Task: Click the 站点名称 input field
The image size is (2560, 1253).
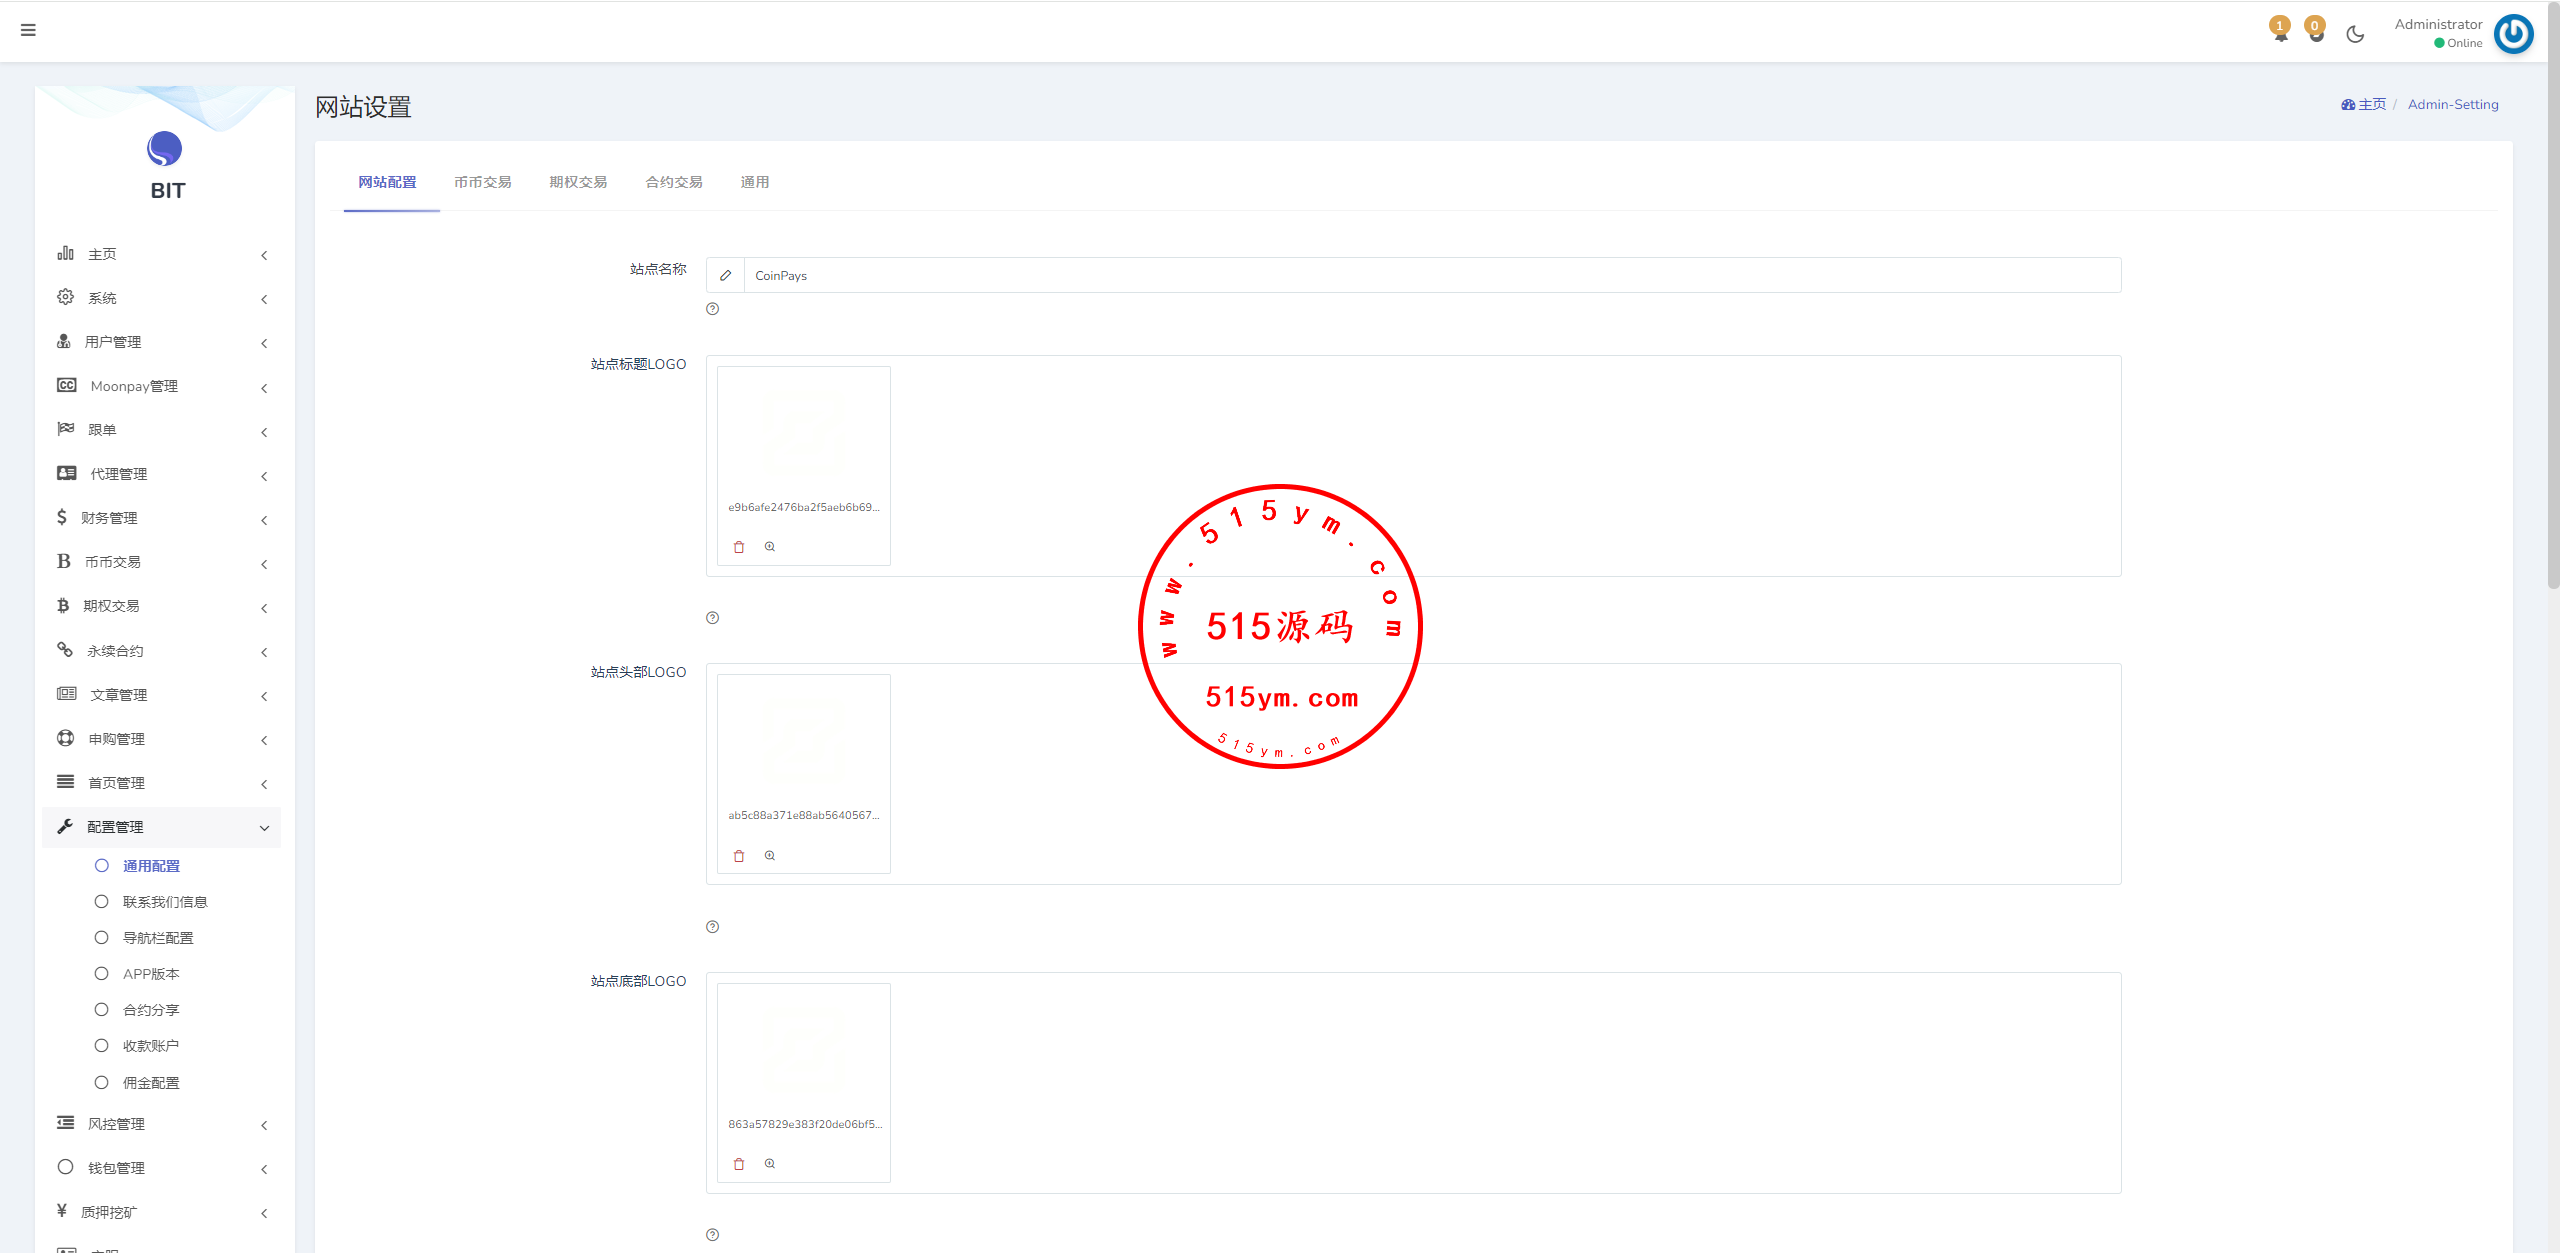Action: coord(1430,275)
